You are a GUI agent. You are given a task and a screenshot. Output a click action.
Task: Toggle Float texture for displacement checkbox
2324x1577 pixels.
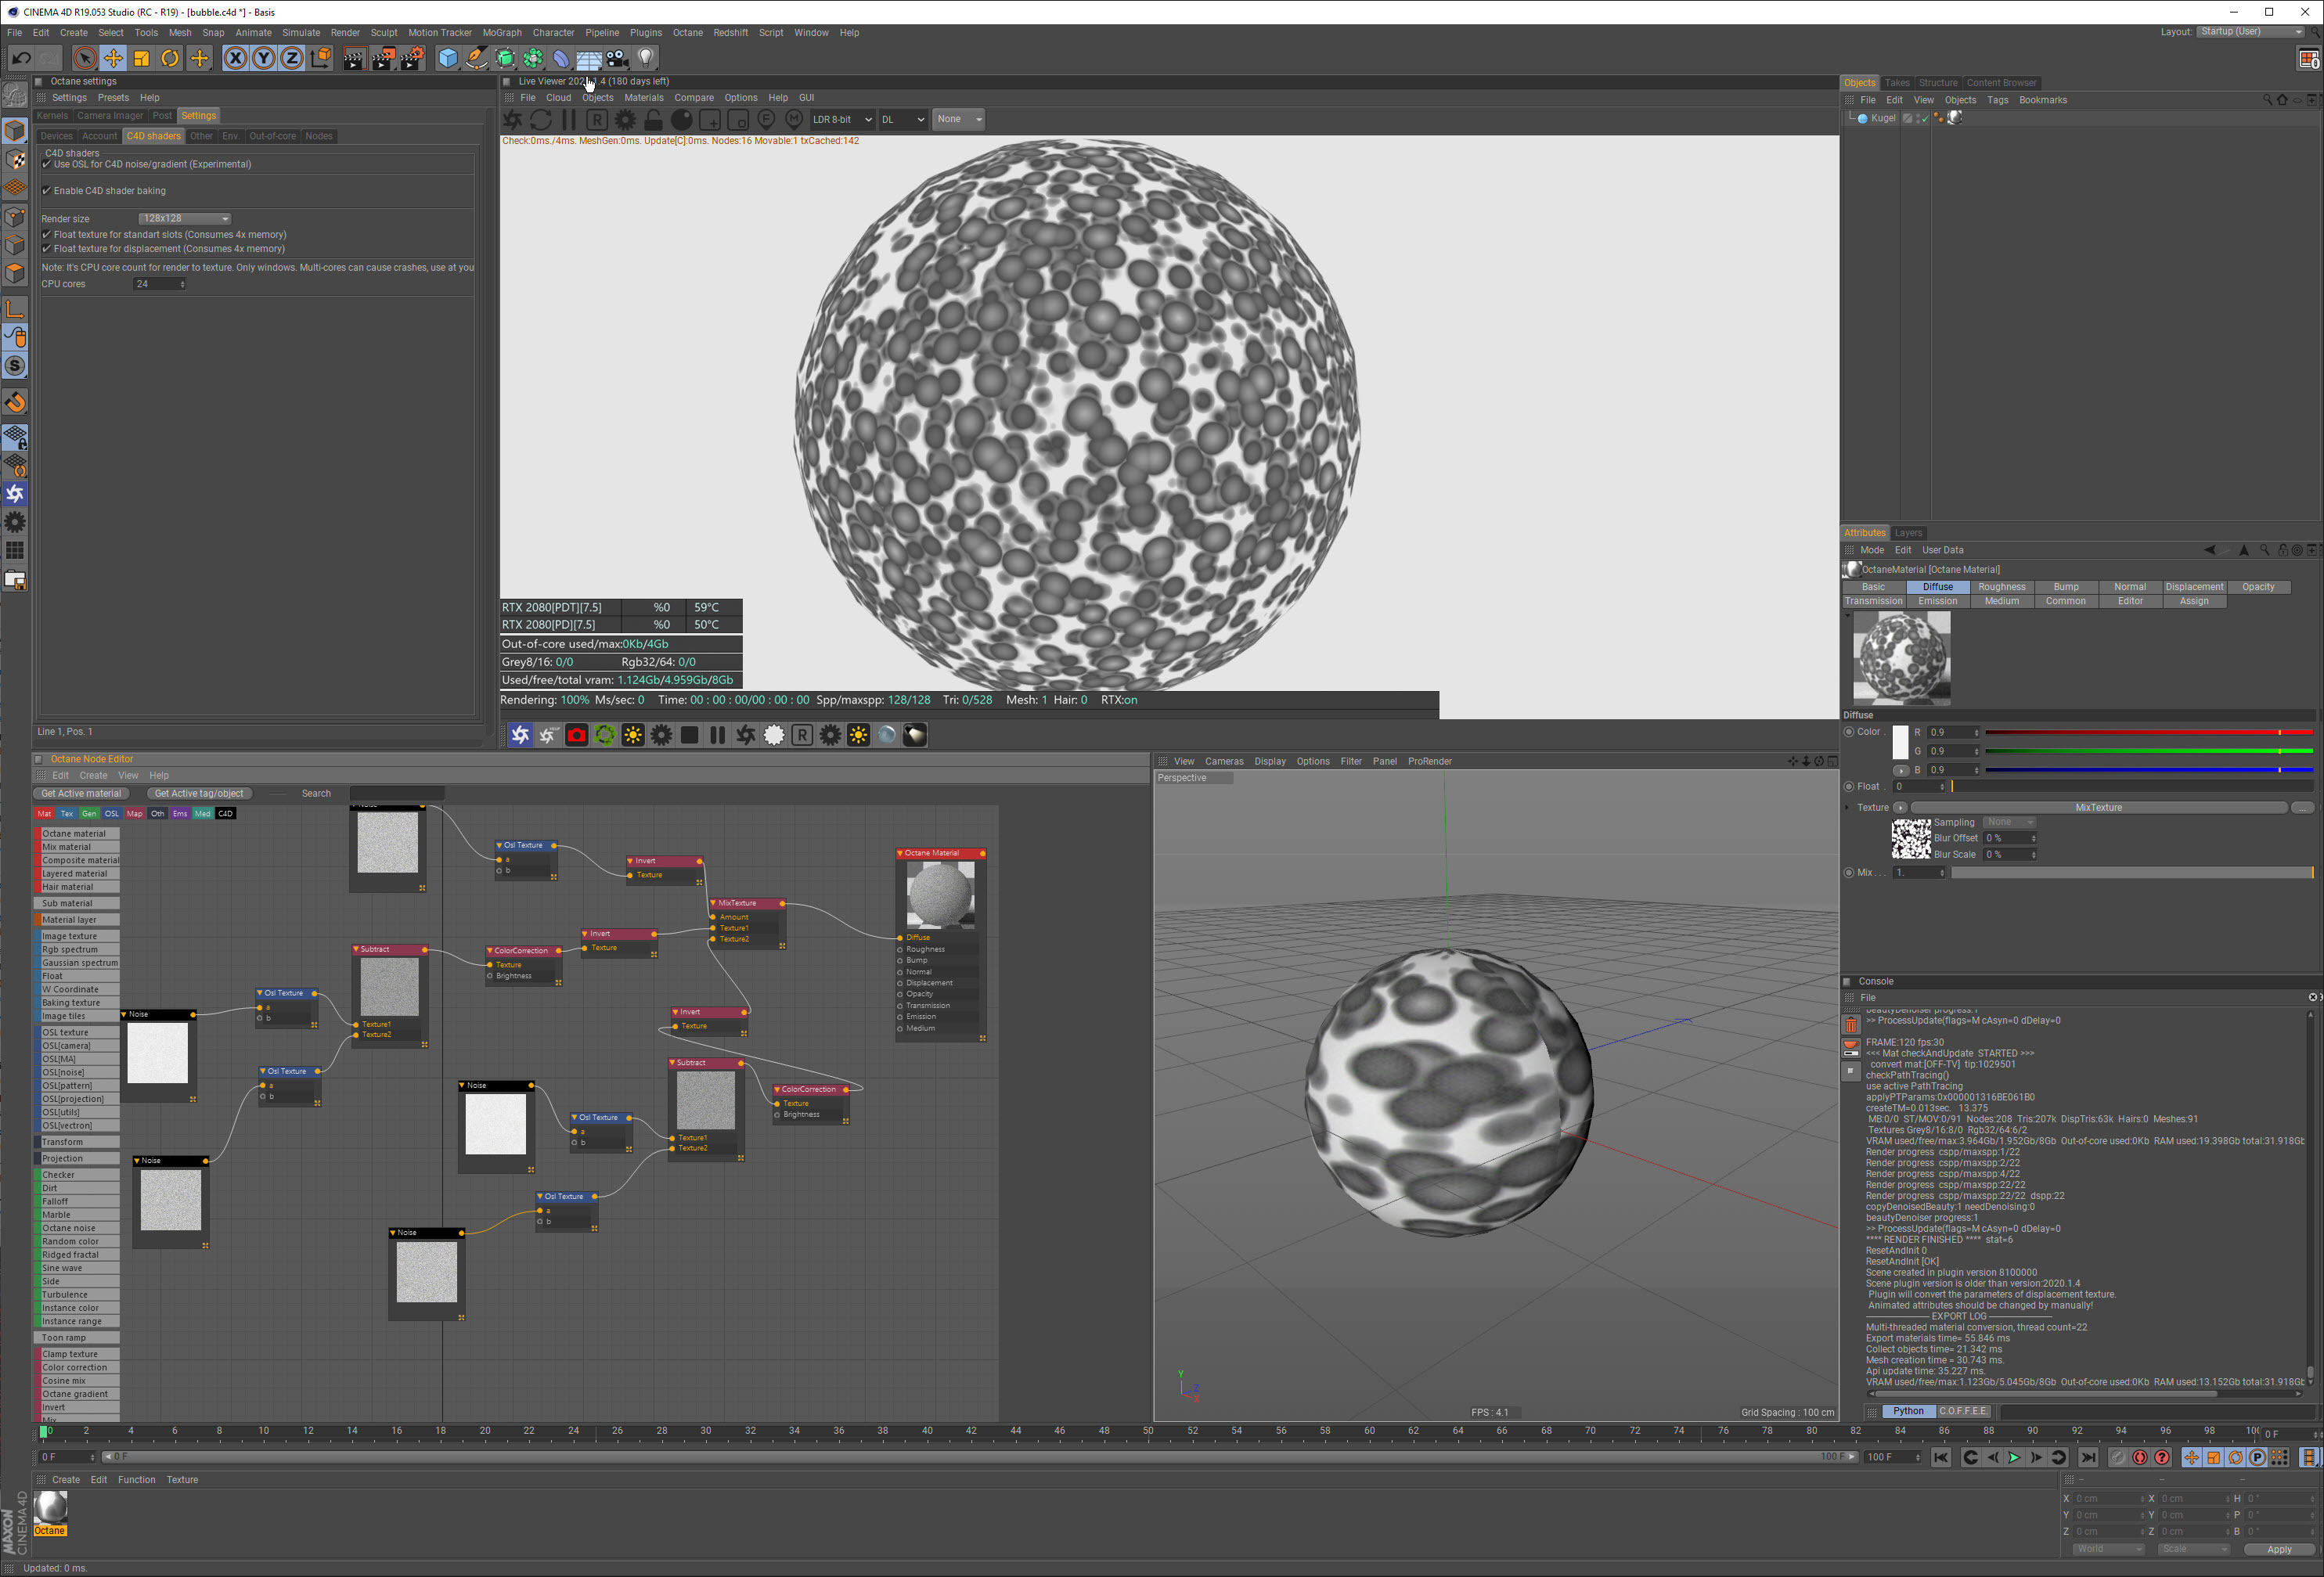point(46,249)
